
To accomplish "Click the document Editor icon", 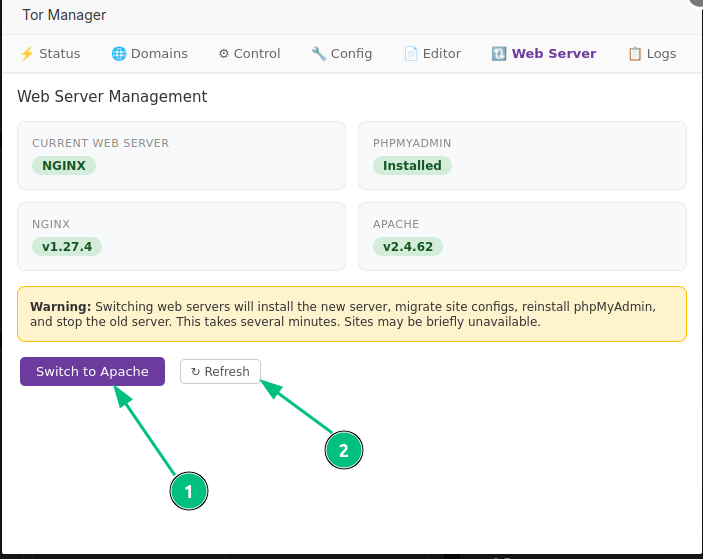I will pos(411,54).
